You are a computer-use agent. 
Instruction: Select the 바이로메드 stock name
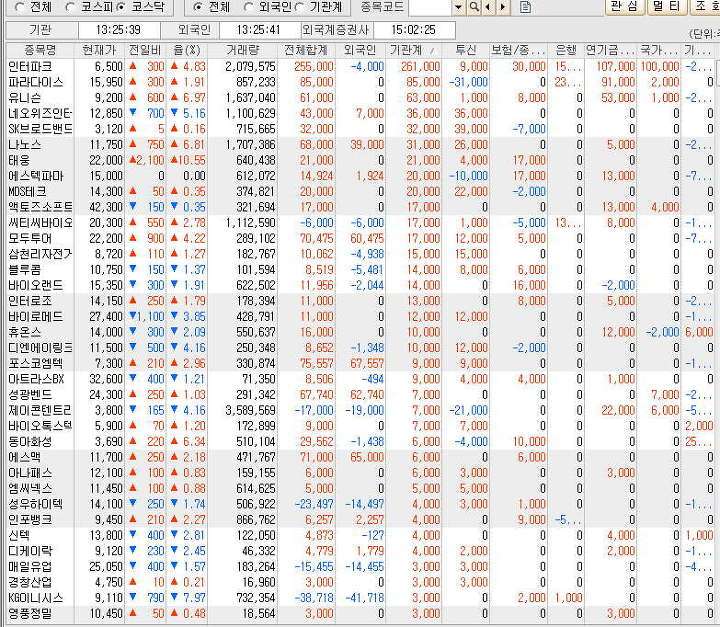tap(35, 316)
